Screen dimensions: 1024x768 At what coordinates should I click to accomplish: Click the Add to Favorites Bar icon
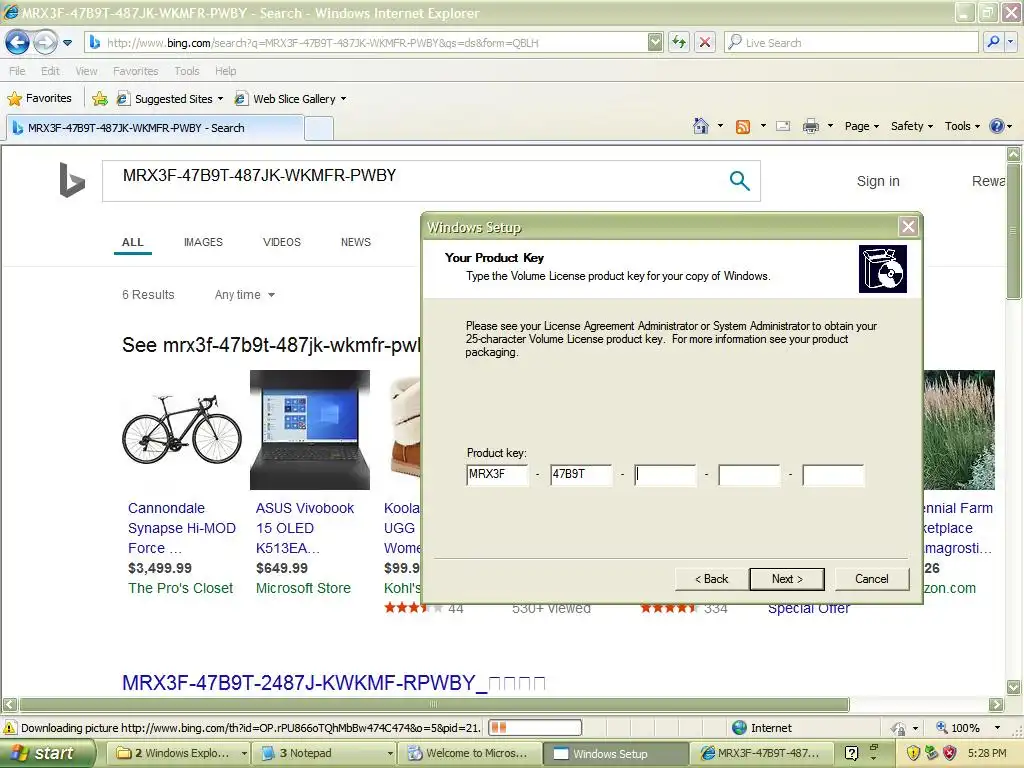click(100, 99)
